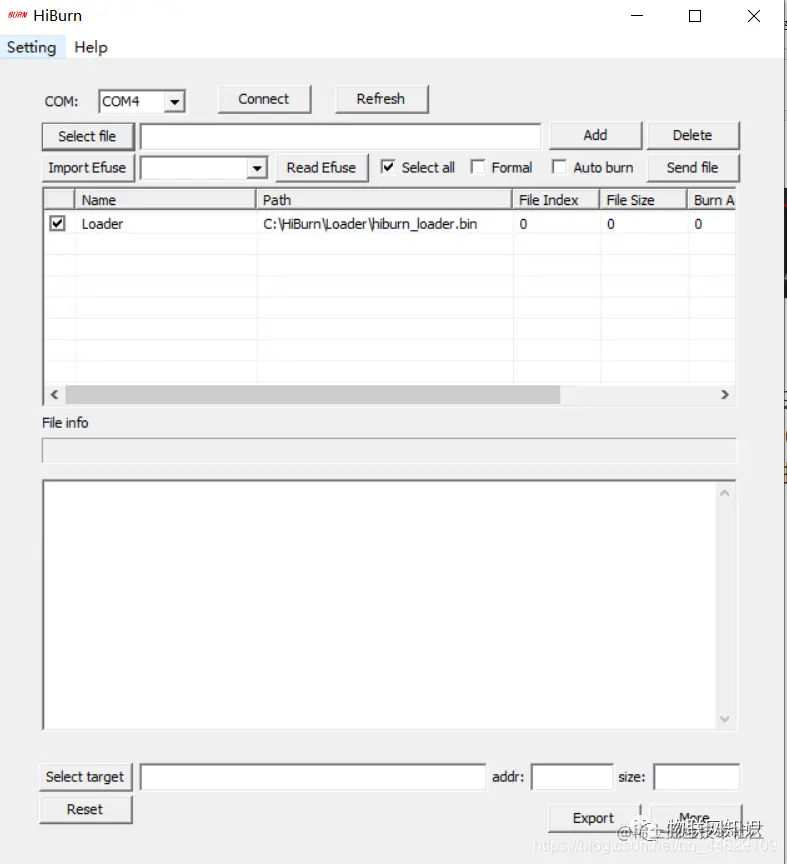The width and height of the screenshot is (787, 864).
Task: Click the table's right scroll arrow
Action: coord(725,395)
